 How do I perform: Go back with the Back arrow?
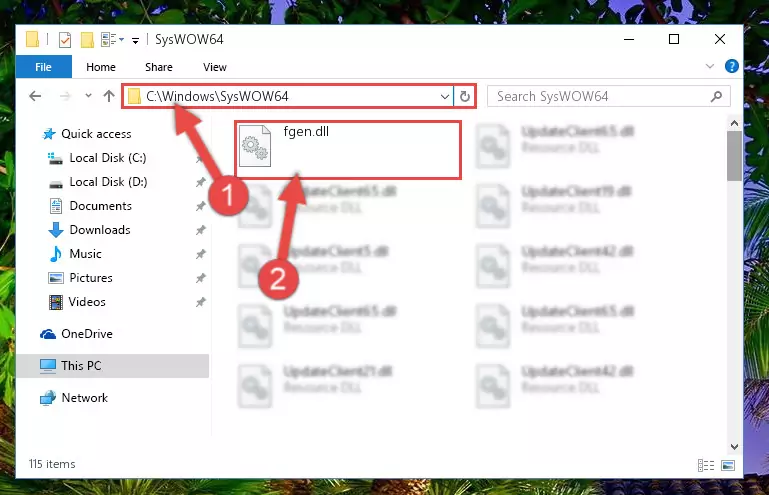[35, 96]
